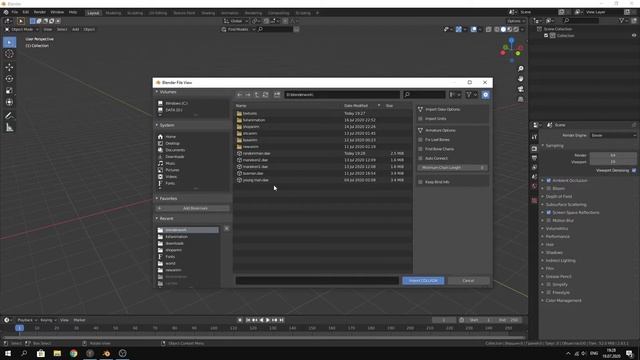Click the viewport pan hand icon
The image size is (640, 360).
[521, 79]
